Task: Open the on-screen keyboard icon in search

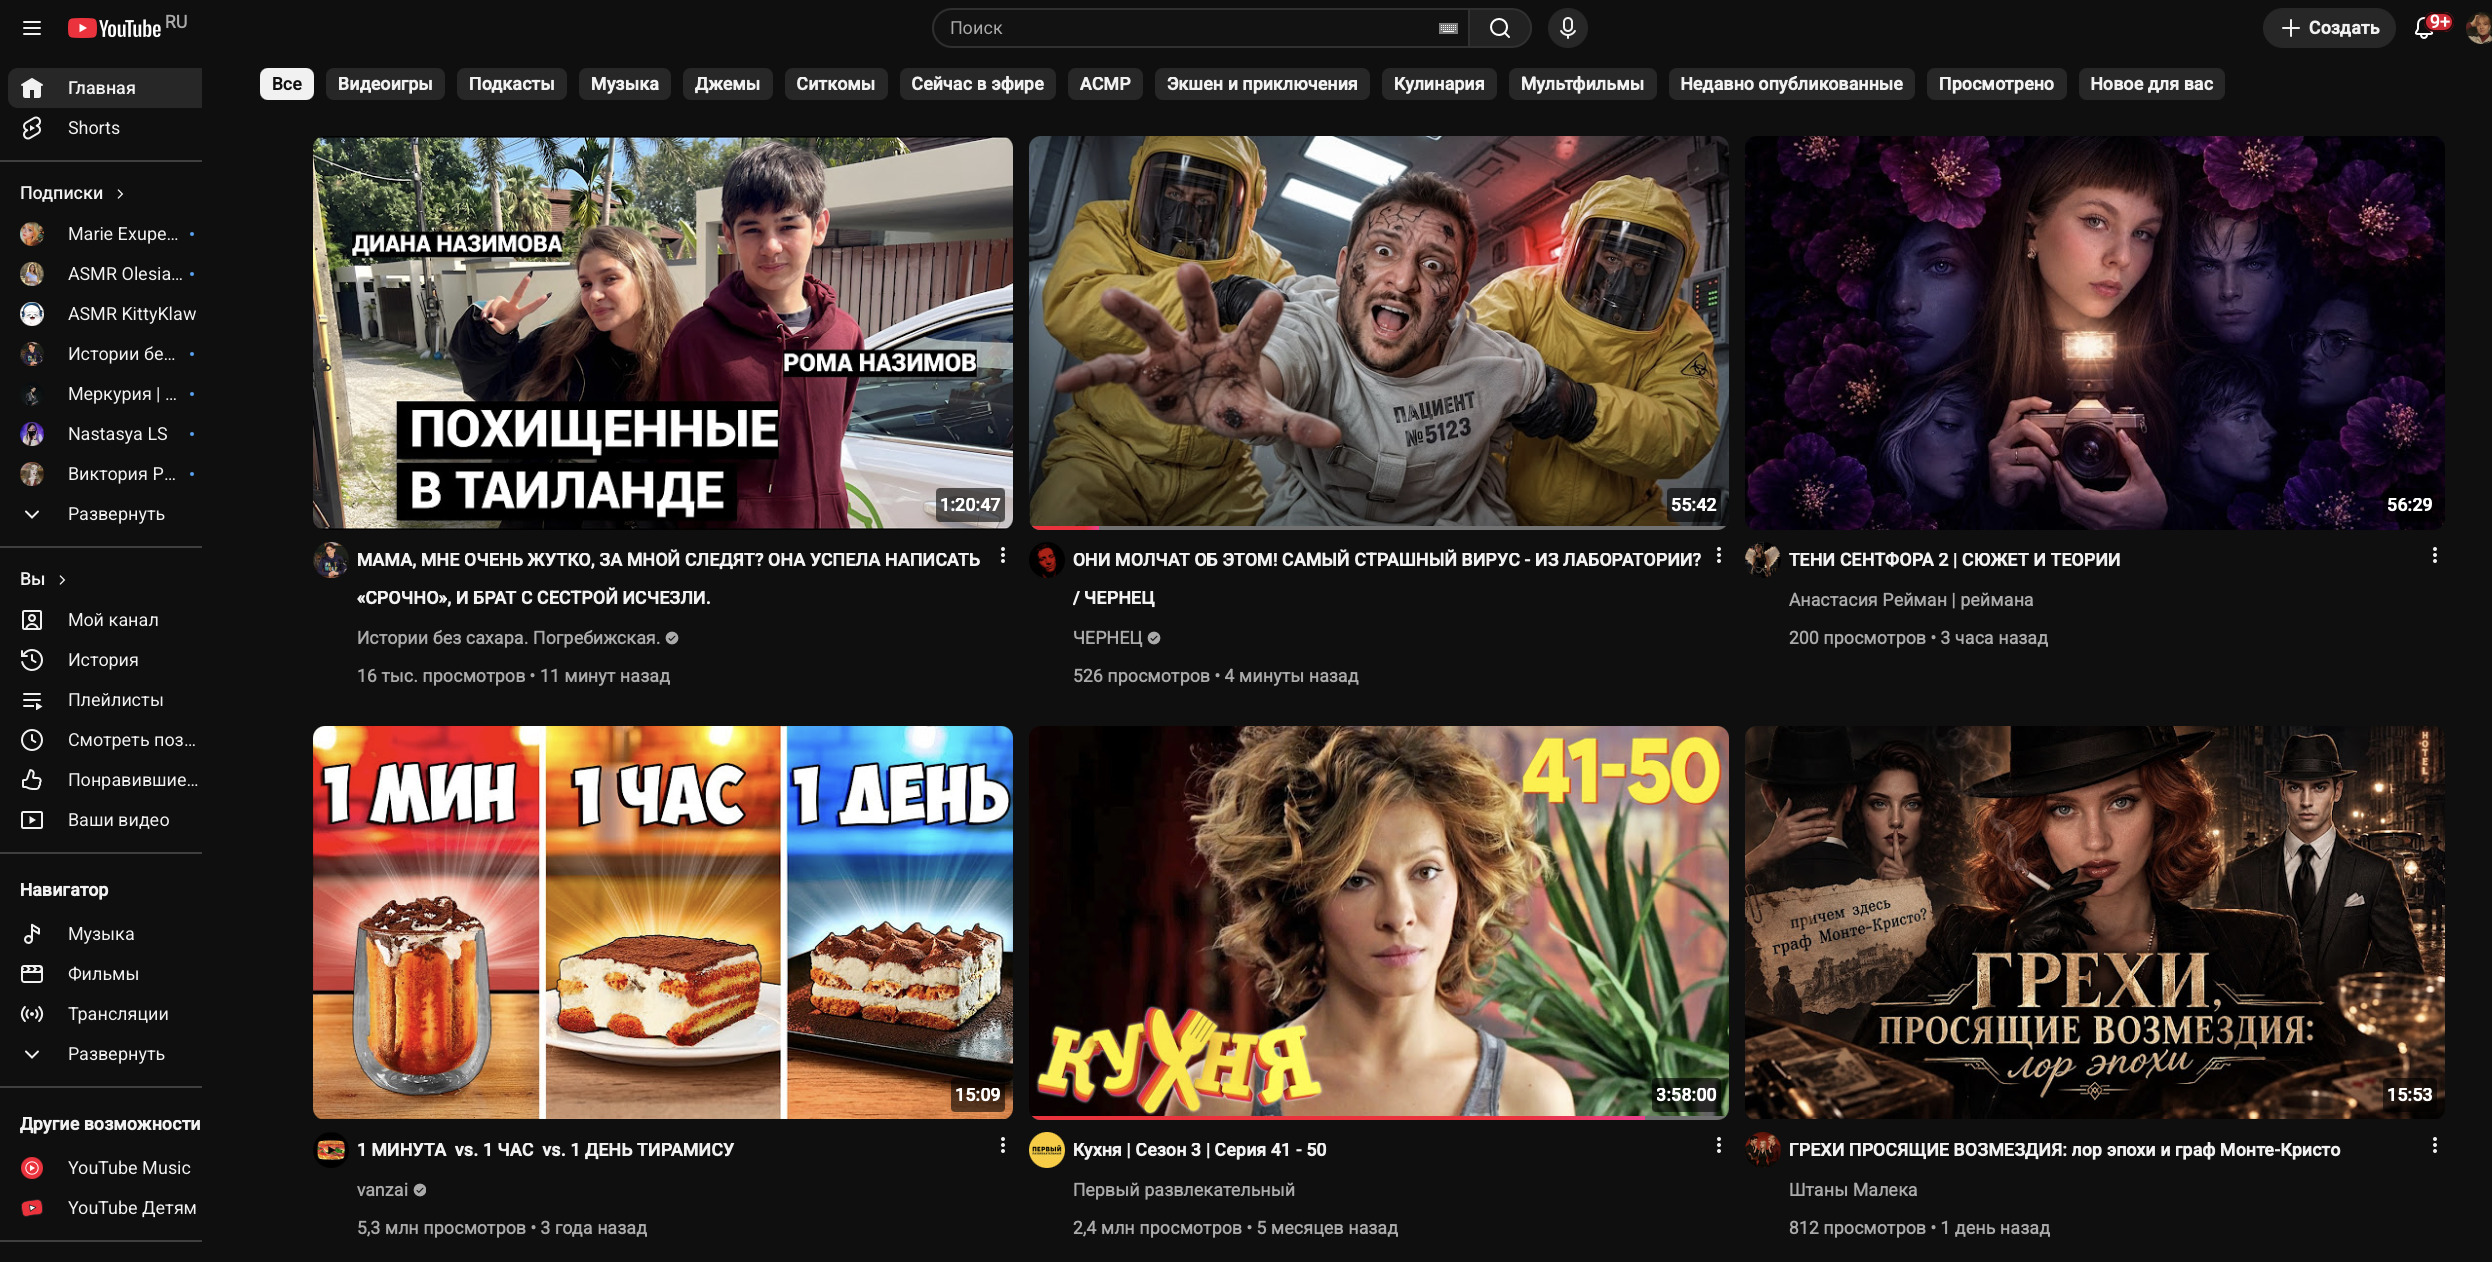Action: click(x=1447, y=28)
